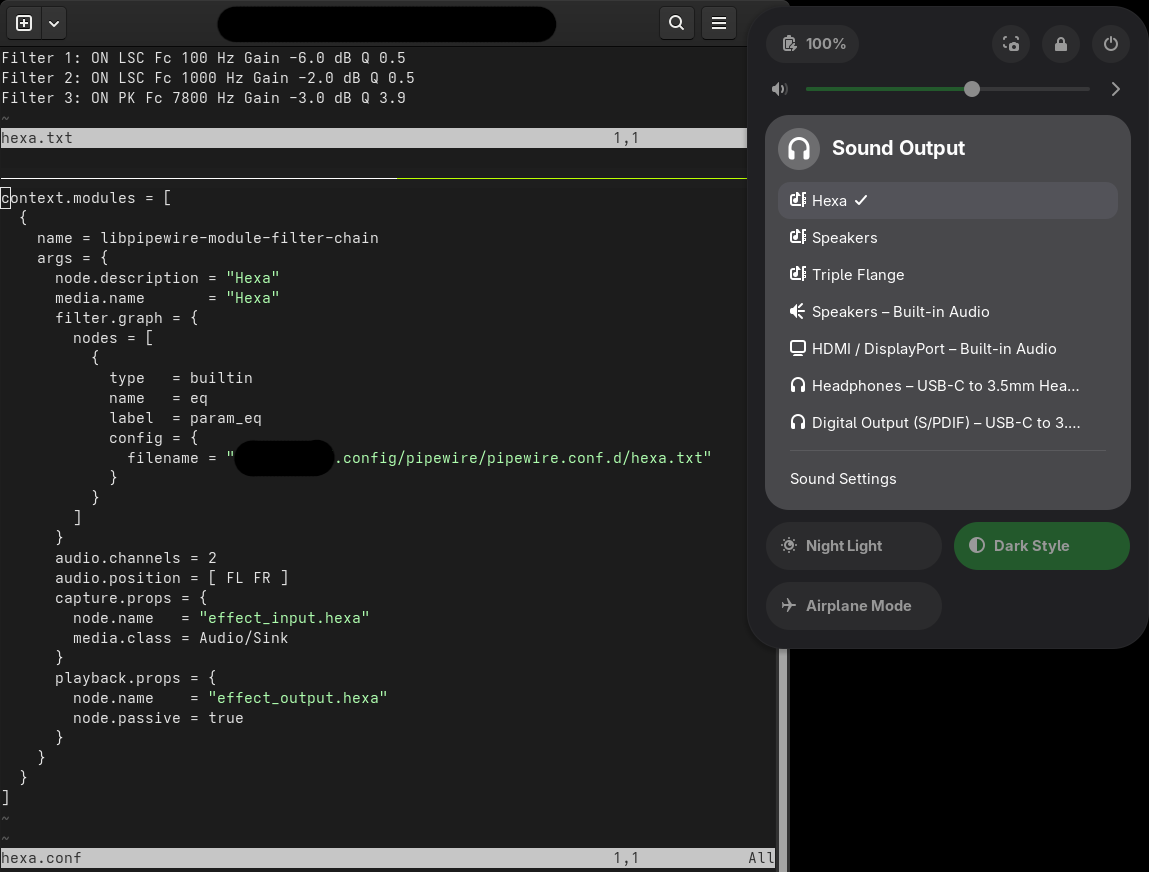The image size is (1149, 872).
Task: Toggle Dark Style
Action: (x=1041, y=546)
